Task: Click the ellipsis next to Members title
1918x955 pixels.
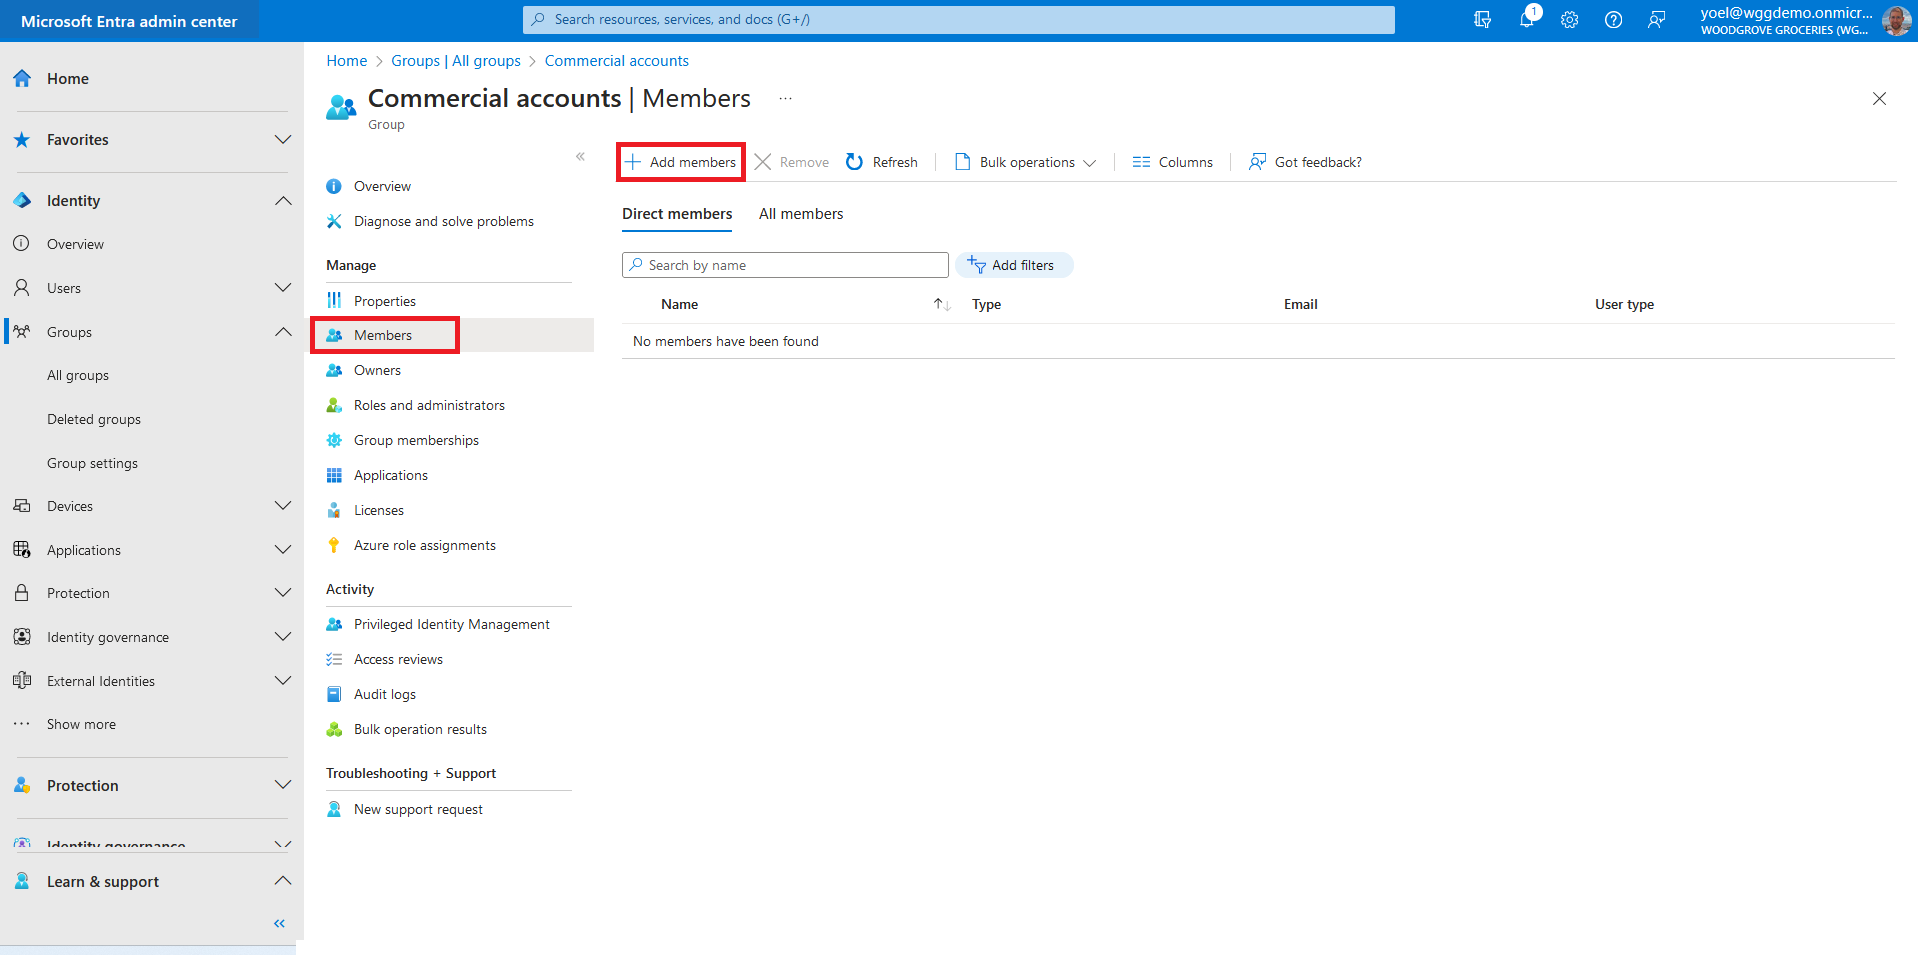Action: [x=785, y=99]
